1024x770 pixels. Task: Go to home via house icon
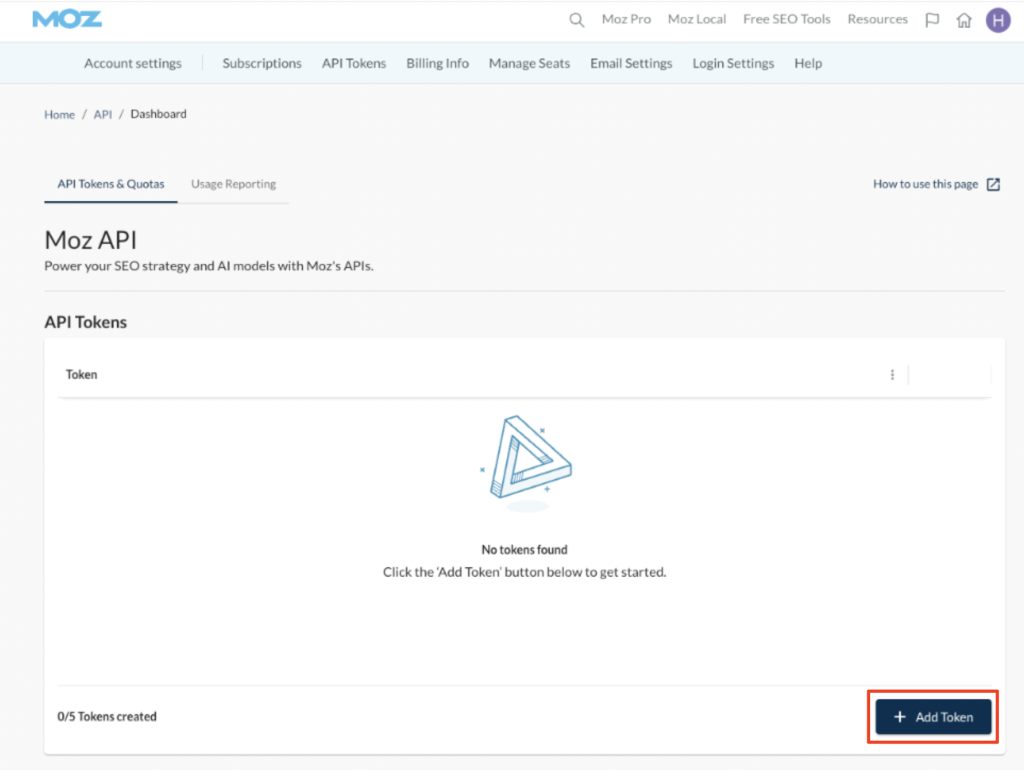pos(964,20)
